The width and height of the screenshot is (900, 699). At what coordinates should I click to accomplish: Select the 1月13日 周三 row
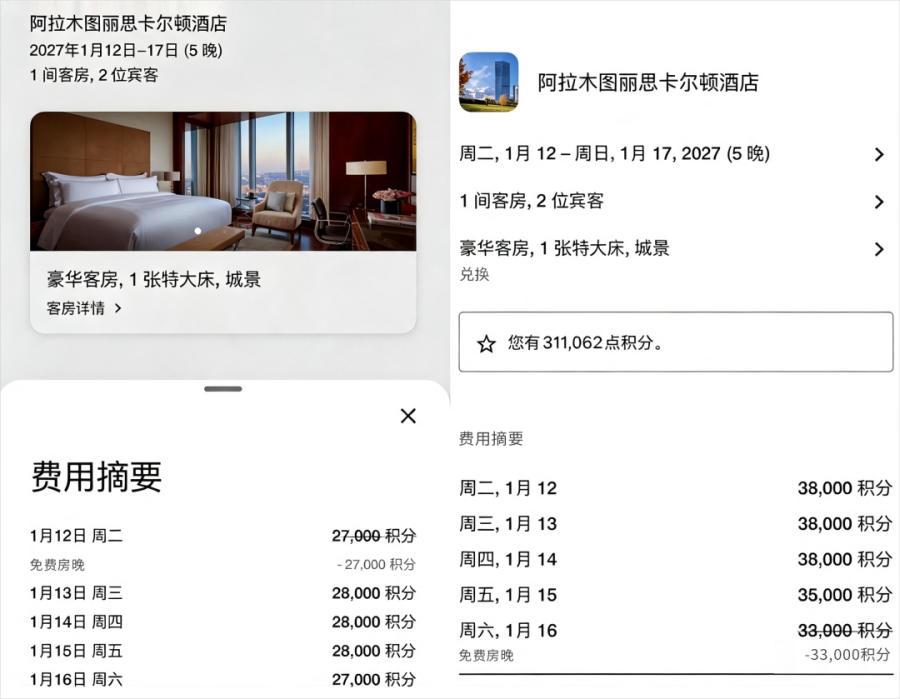tap(223, 593)
